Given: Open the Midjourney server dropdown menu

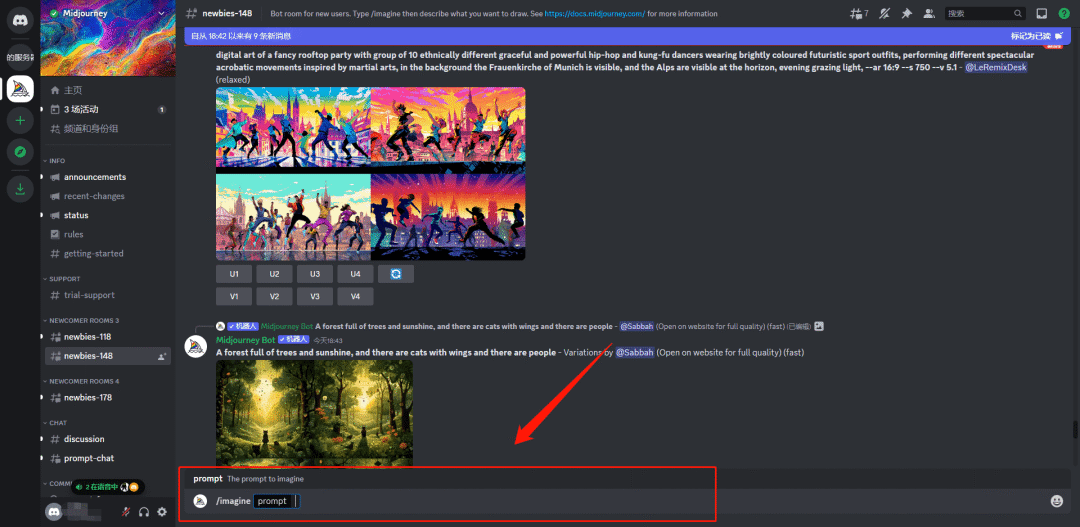Looking at the screenshot, I should pyautogui.click(x=105, y=13).
